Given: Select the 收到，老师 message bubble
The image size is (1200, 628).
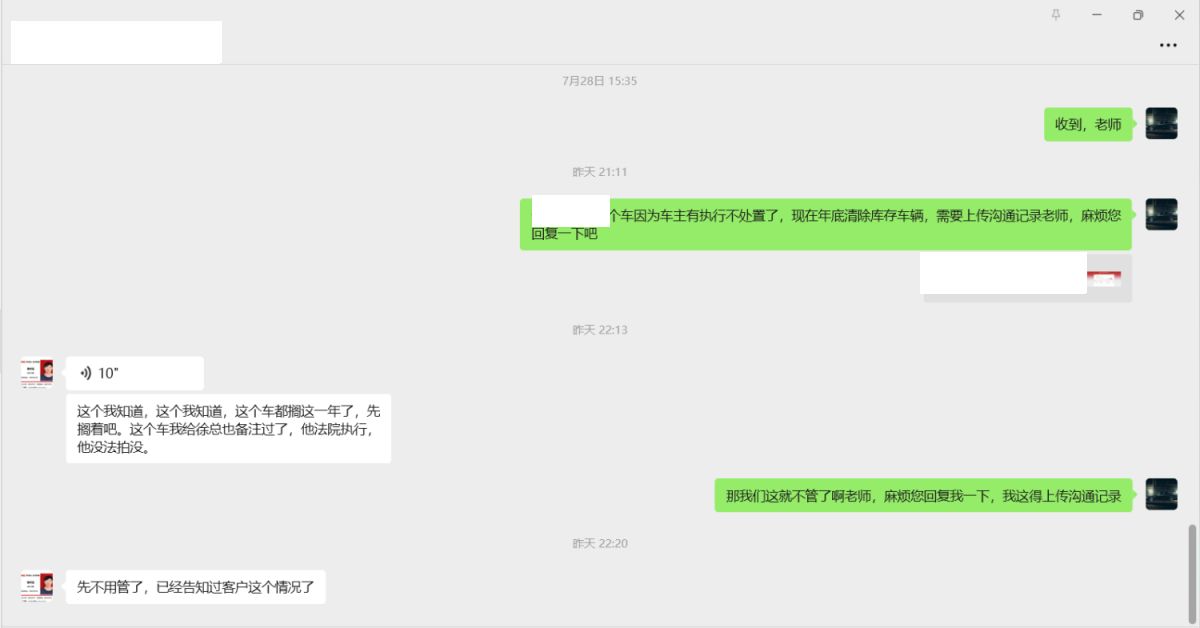Looking at the screenshot, I should [x=1088, y=125].
